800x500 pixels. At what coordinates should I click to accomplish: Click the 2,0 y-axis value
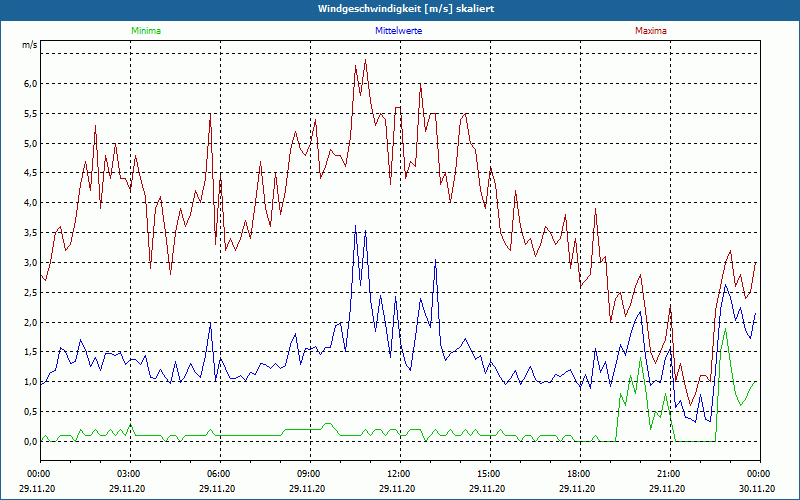click(x=31, y=322)
